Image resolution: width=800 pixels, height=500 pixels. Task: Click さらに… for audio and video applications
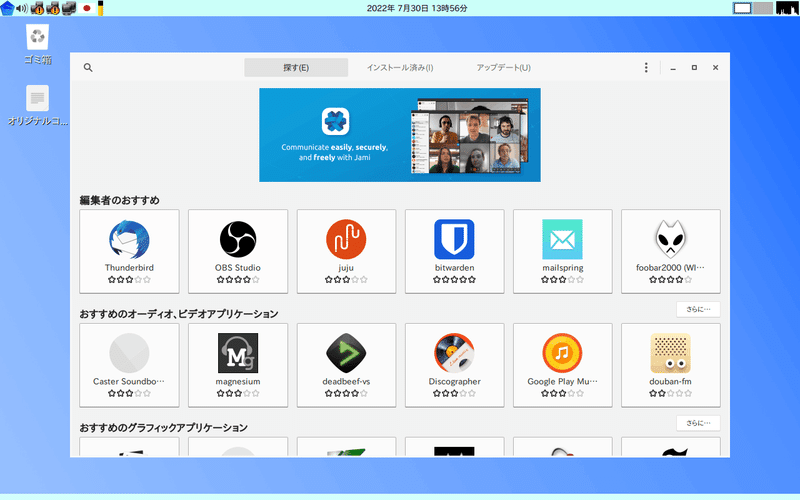coord(698,309)
